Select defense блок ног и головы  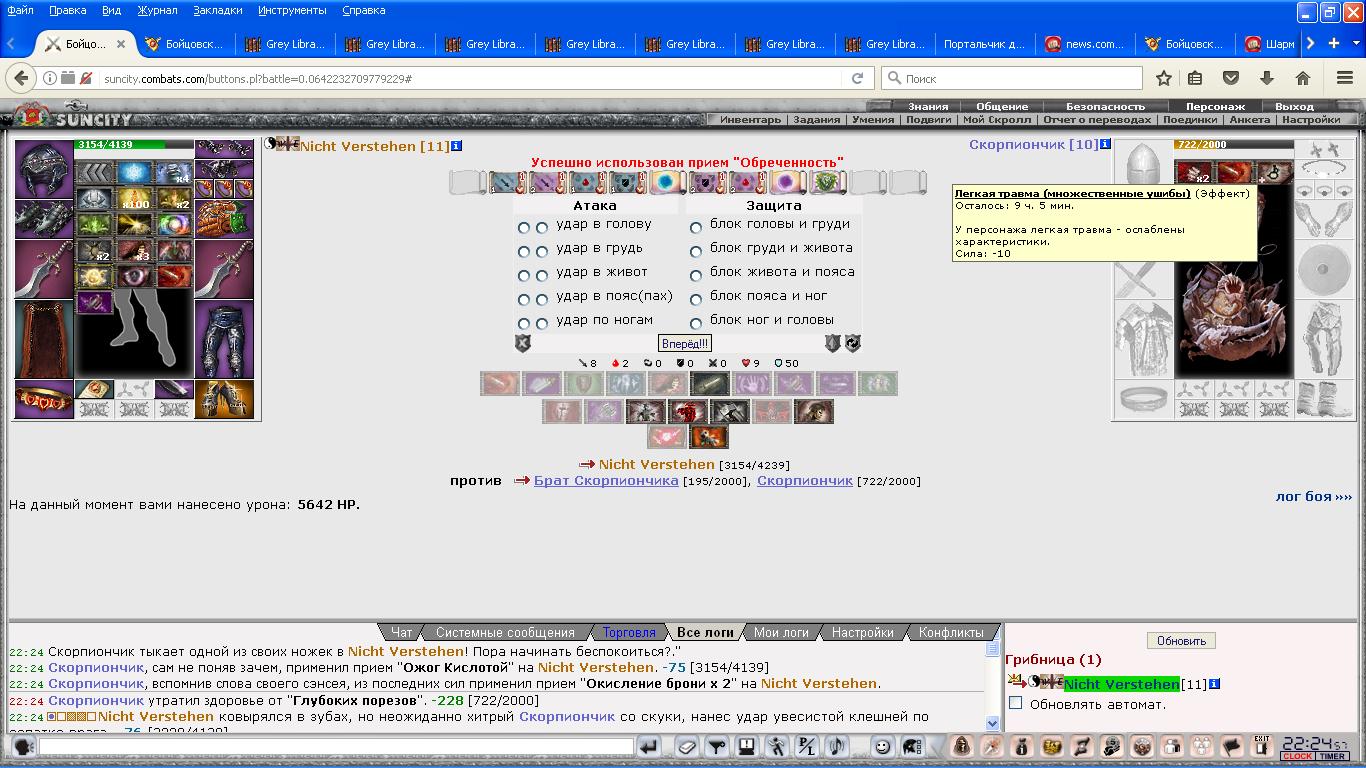click(x=696, y=324)
